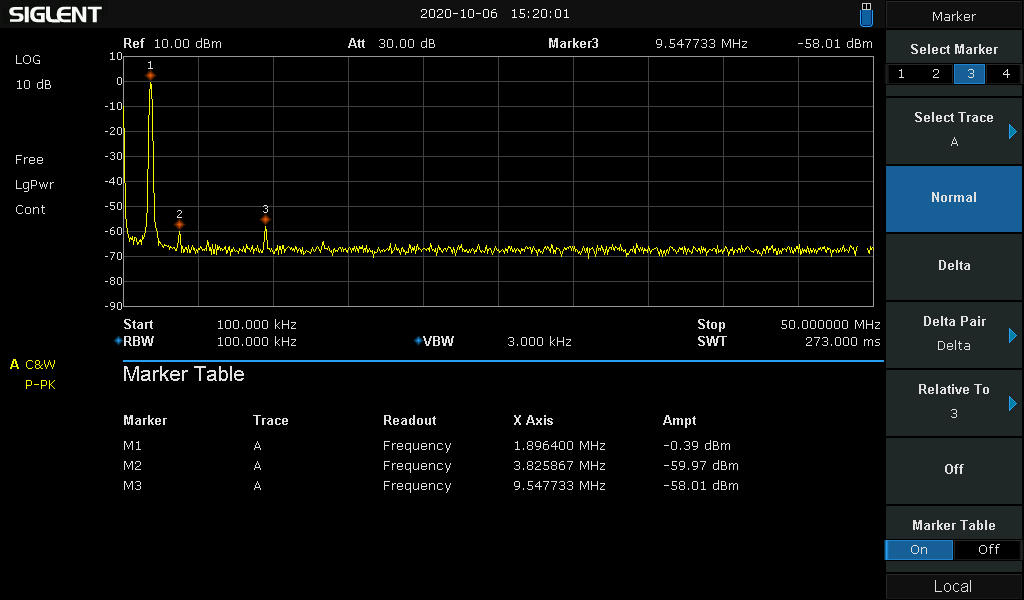The height and width of the screenshot is (600, 1024).
Task: Set Marker Table toggle to On
Action: click(919, 549)
